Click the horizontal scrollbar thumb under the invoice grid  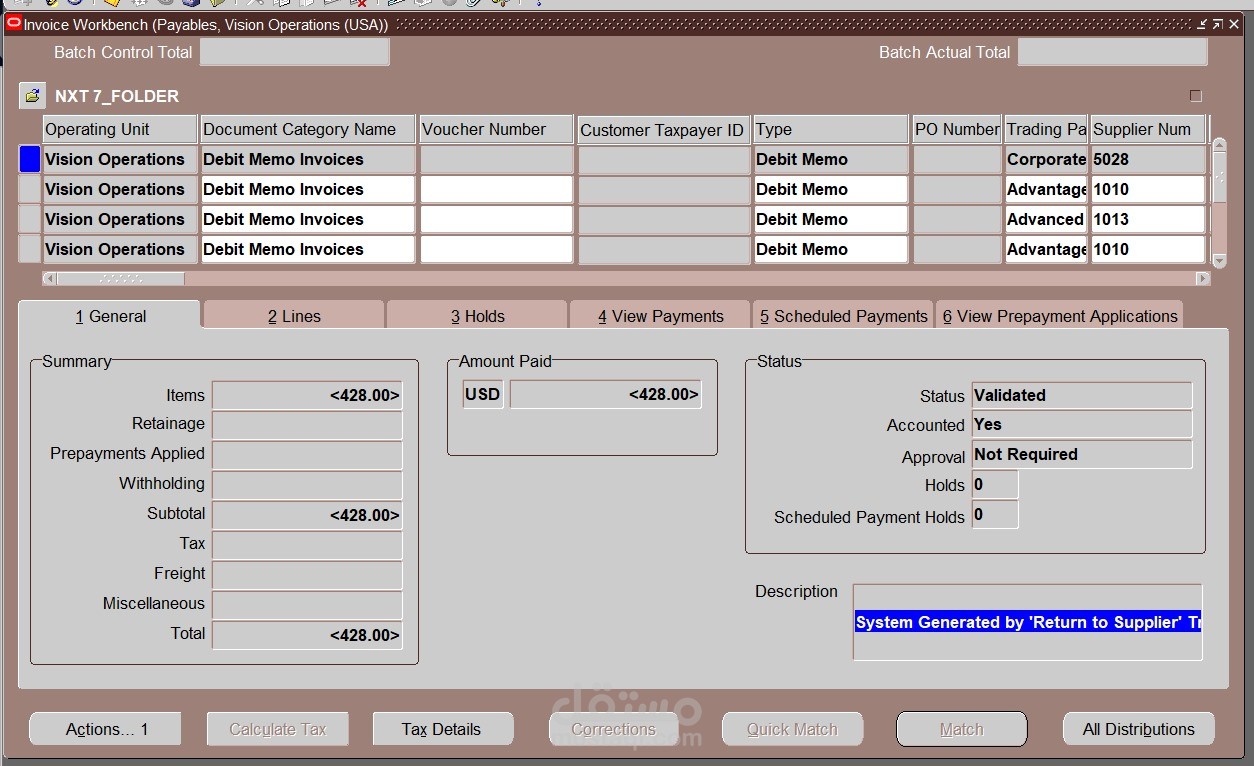click(120, 278)
